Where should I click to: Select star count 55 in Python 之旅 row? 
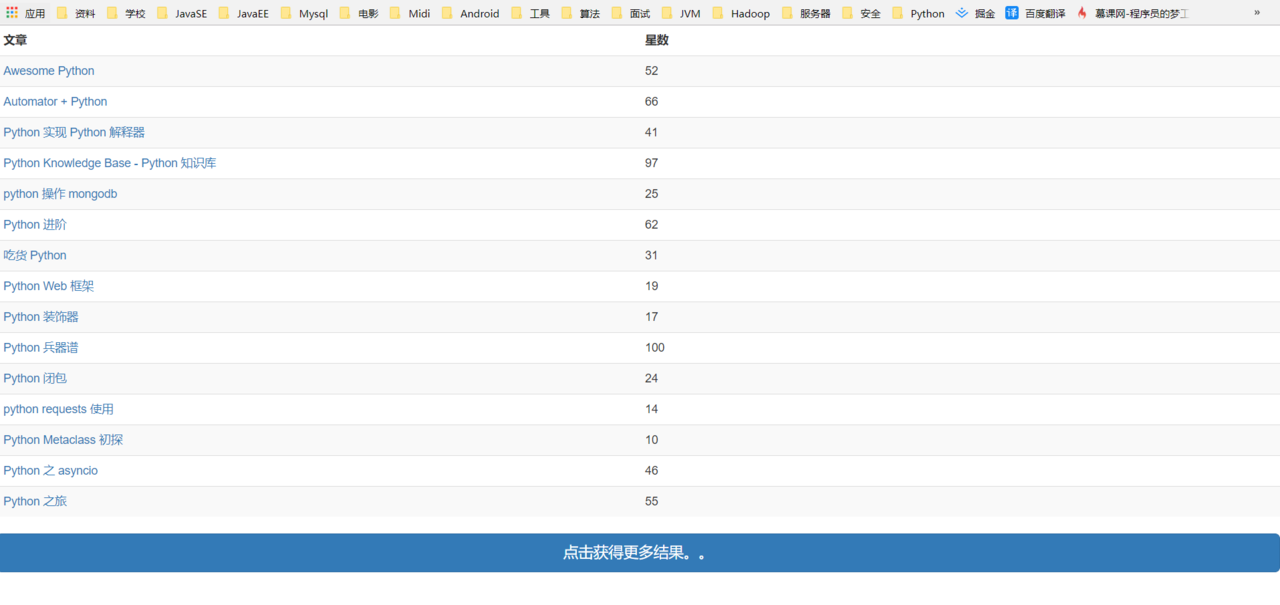coord(652,501)
